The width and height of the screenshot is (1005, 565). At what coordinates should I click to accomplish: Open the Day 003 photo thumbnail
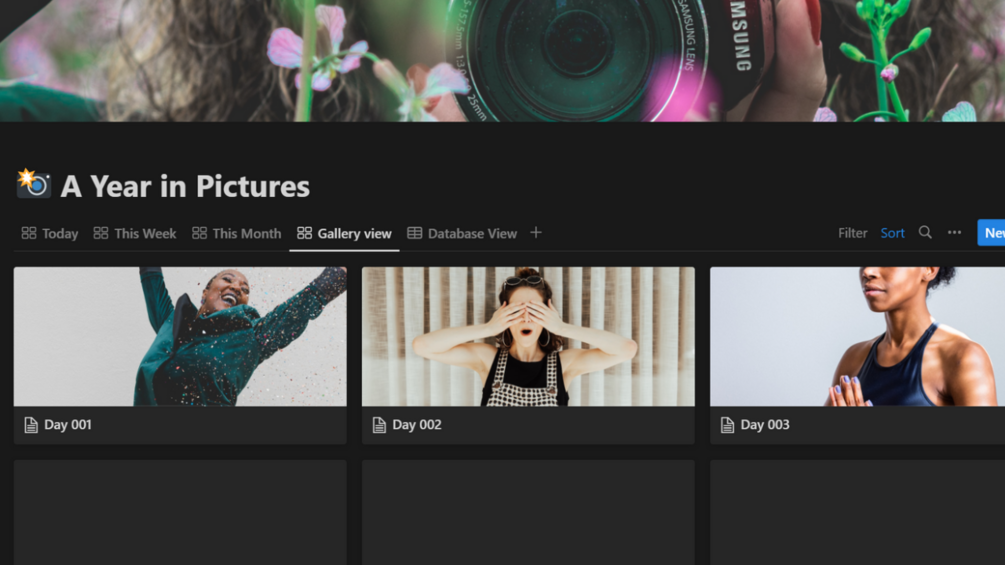pos(858,336)
